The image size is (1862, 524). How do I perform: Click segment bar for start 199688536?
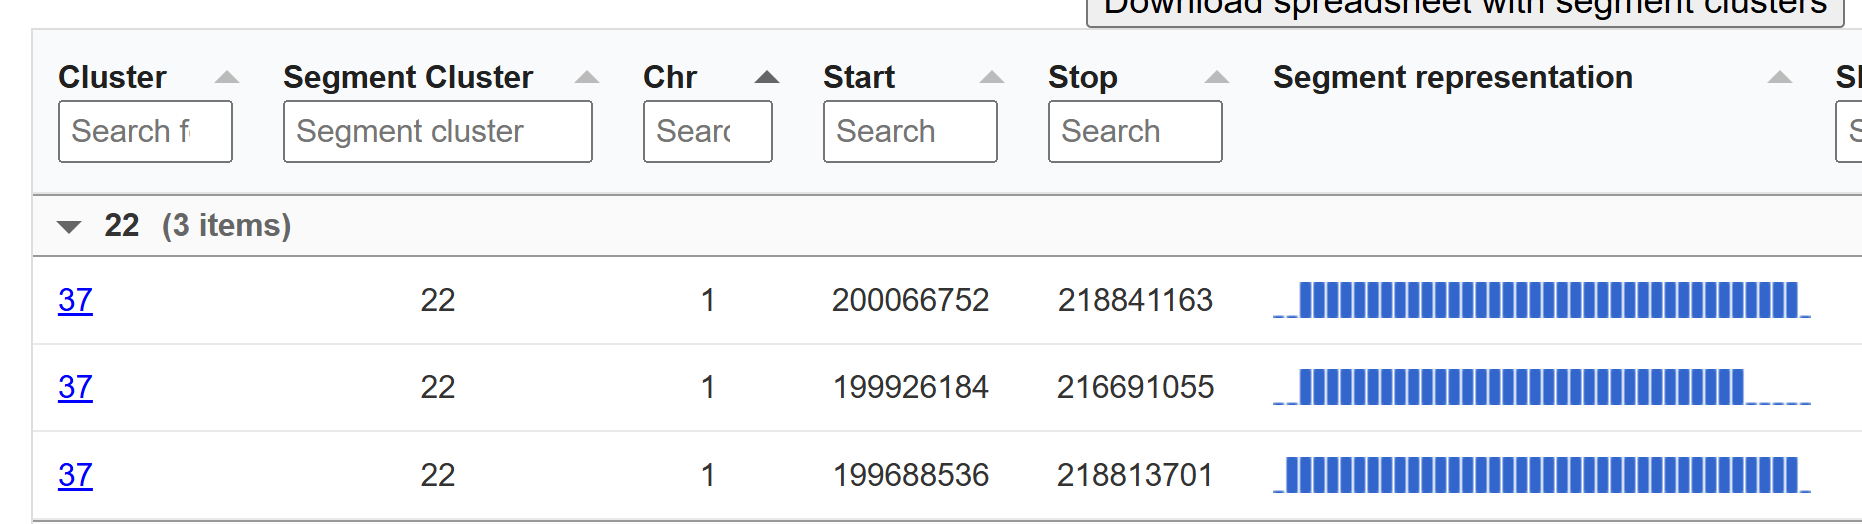point(1541,475)
